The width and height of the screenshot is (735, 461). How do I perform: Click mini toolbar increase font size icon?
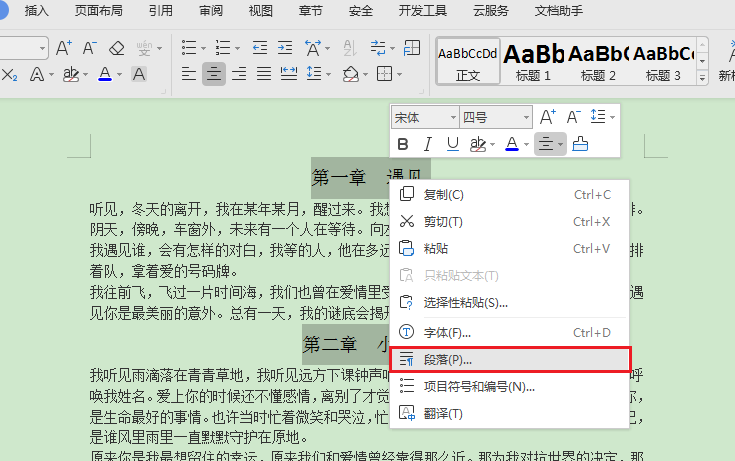pyautogui.click(x=548, y=117)
